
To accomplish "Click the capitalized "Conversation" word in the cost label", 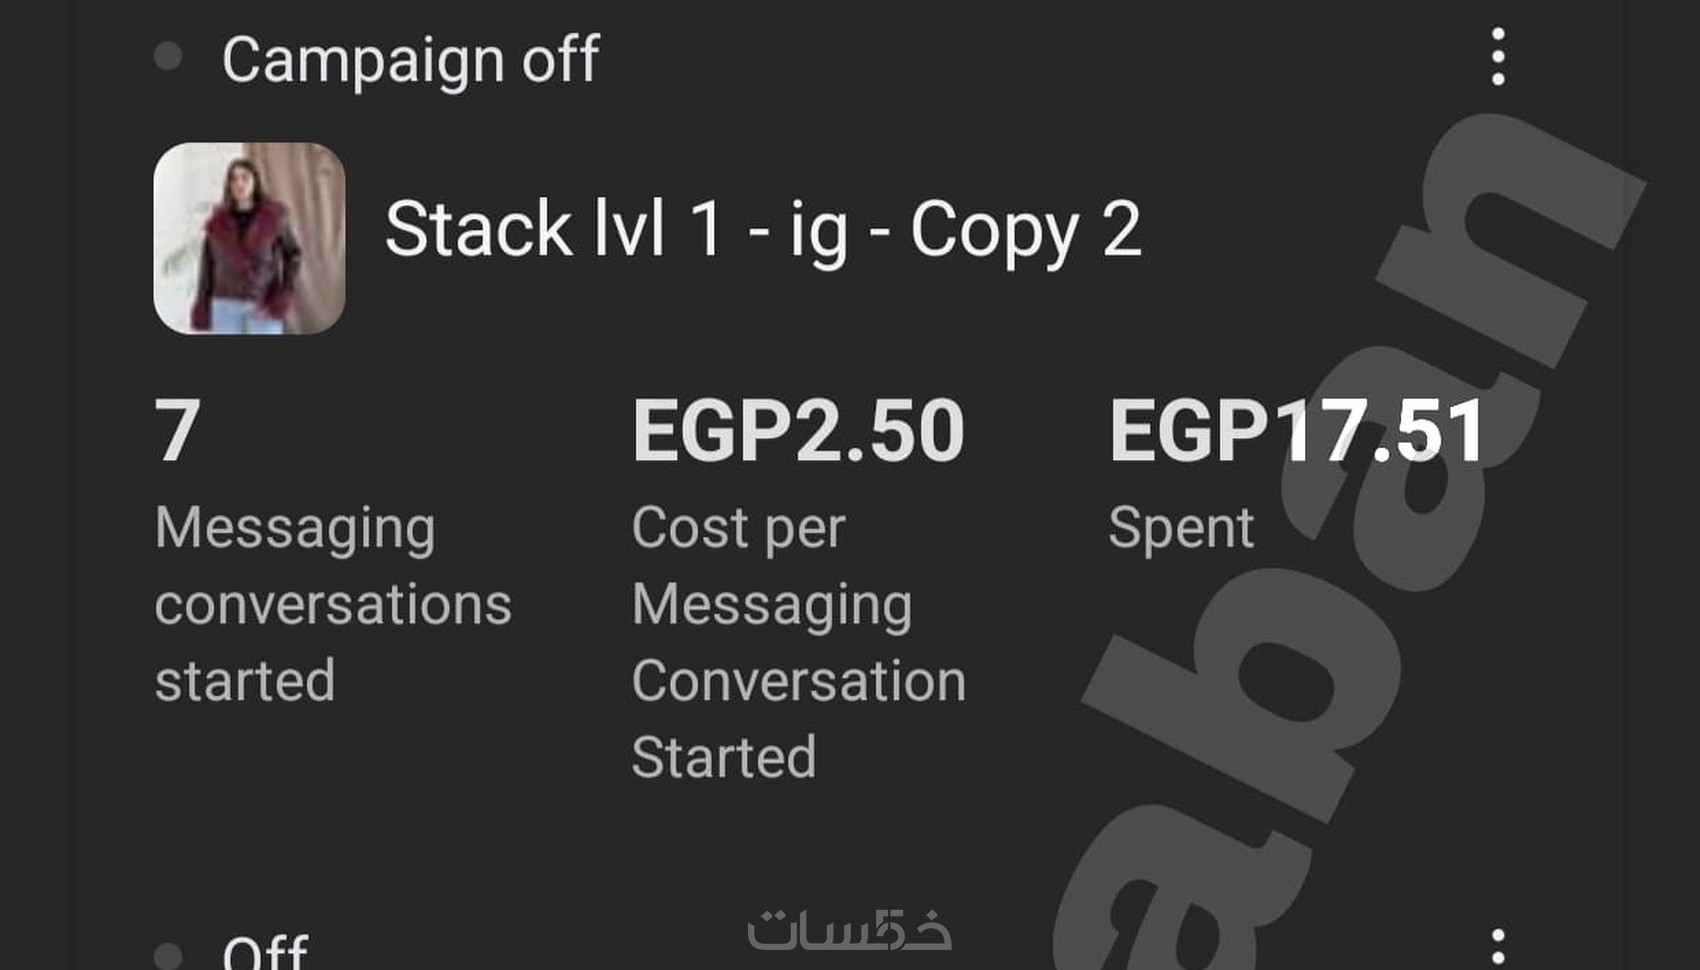I will pos(798,681).
